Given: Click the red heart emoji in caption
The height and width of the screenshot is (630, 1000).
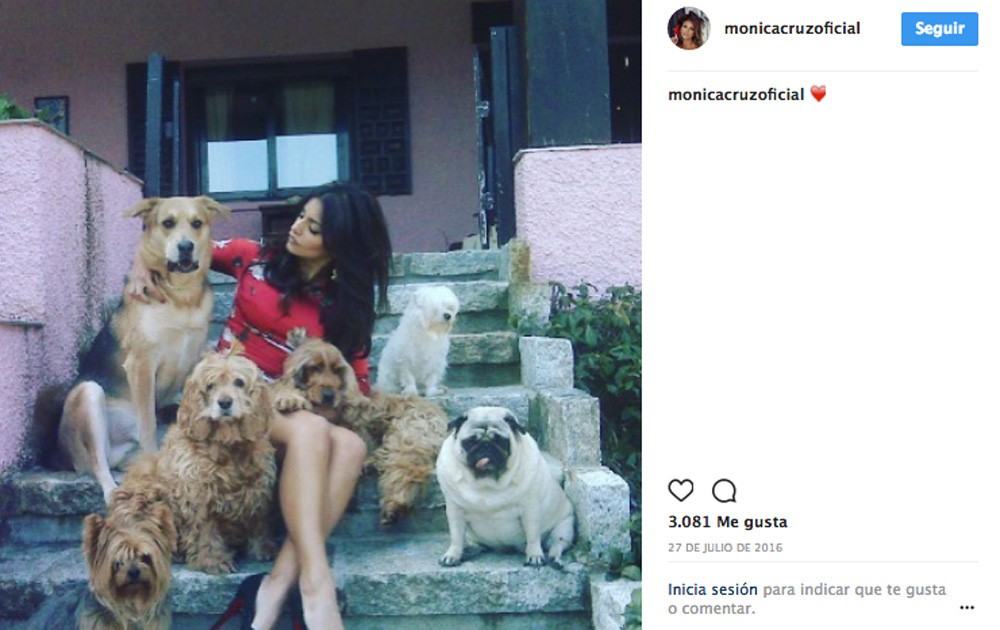Looking at the screenshot, I should tap(818, 94).
